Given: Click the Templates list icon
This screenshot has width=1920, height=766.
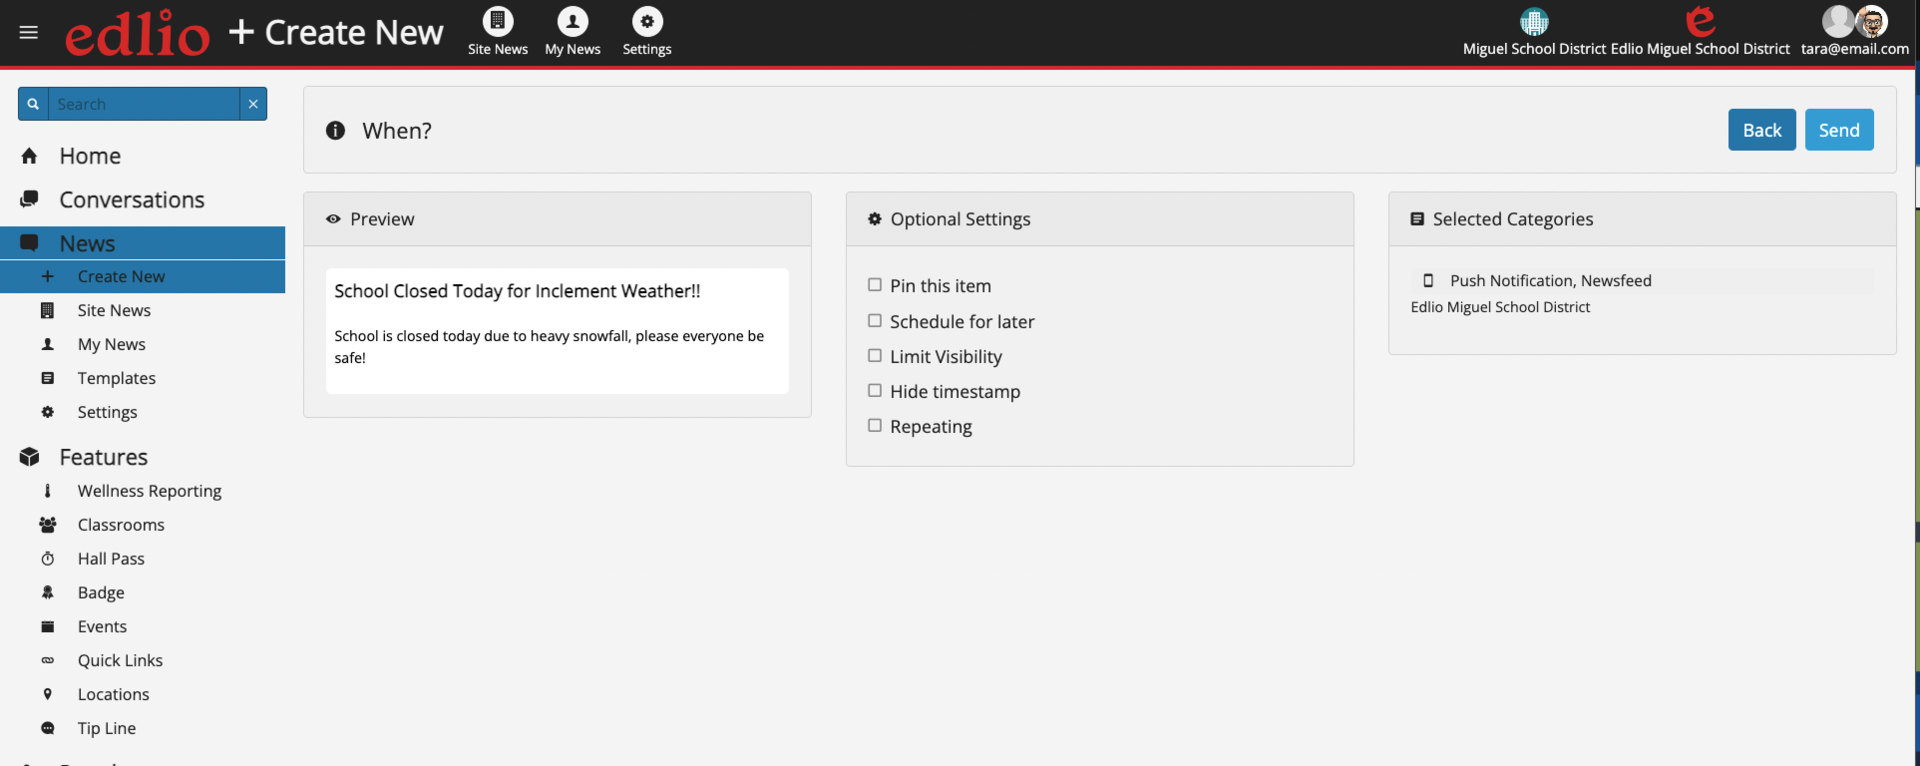Looking at the screenshot, I should [47, 378].
